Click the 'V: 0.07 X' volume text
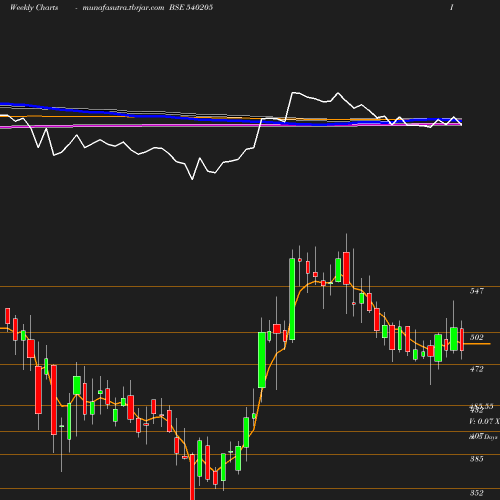500x500 pixels. (x=485, y=421)
